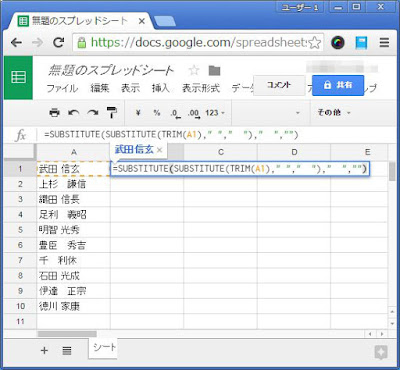Click cell containing 武田 信玄
The image size is (400, 370).
click(x=74, y=169)
